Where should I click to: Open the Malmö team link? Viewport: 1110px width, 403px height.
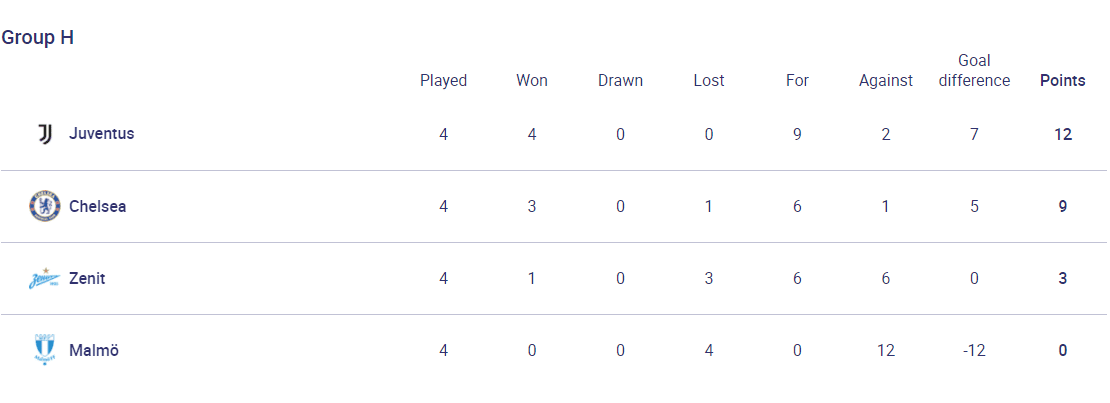pos(93,351)
